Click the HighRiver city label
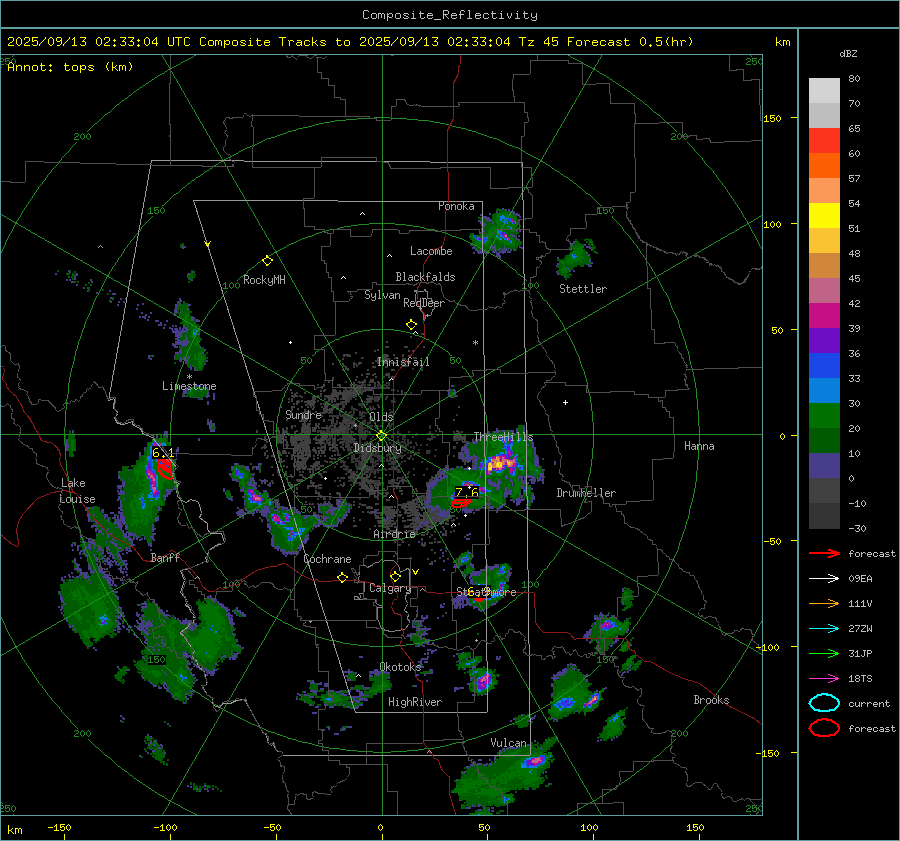 point(415,702)
